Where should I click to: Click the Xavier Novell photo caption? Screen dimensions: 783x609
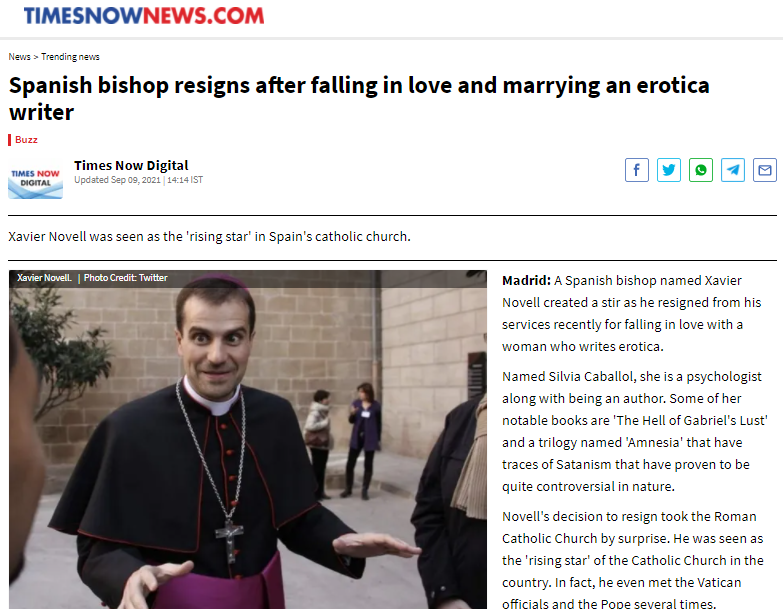[44, 278]
